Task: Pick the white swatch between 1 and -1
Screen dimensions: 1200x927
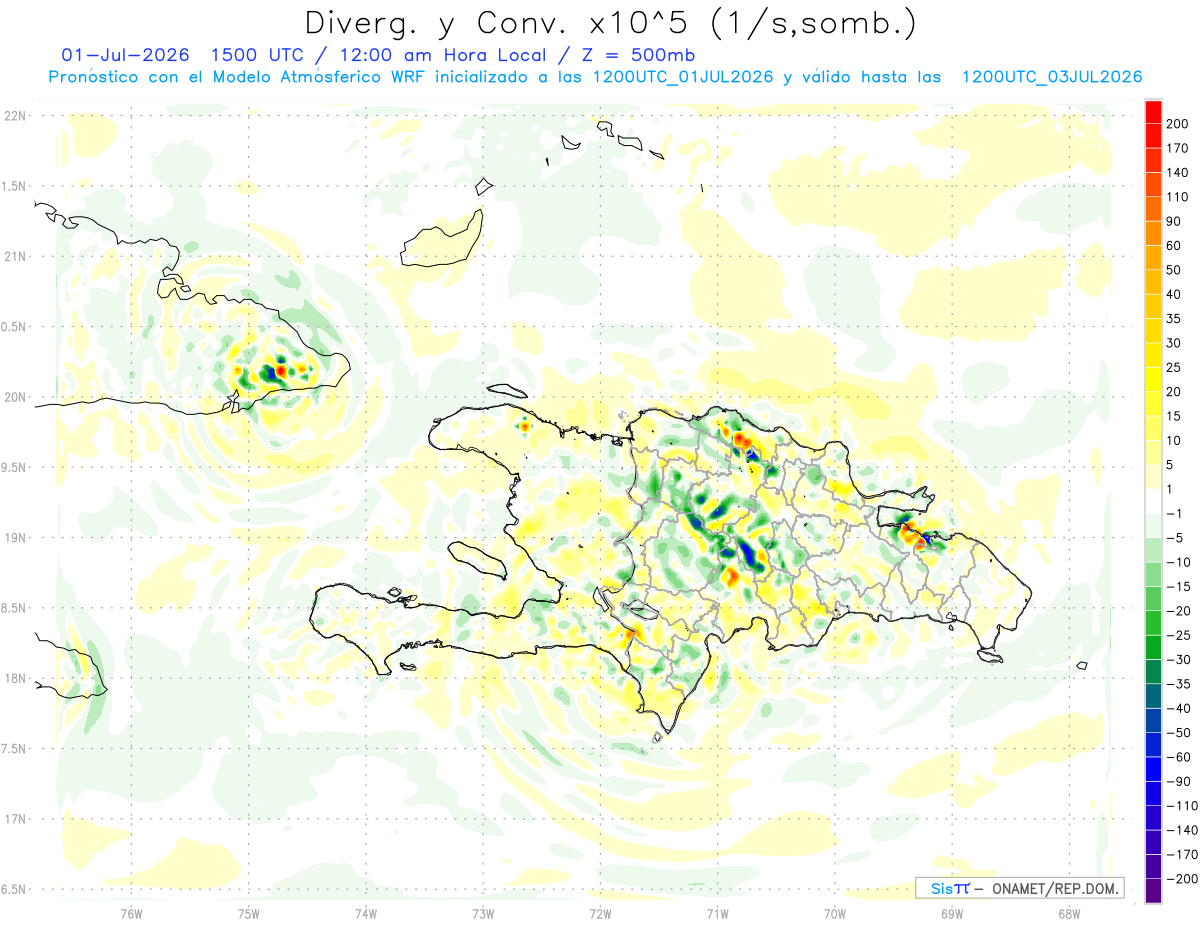Action: [1153, 501]
